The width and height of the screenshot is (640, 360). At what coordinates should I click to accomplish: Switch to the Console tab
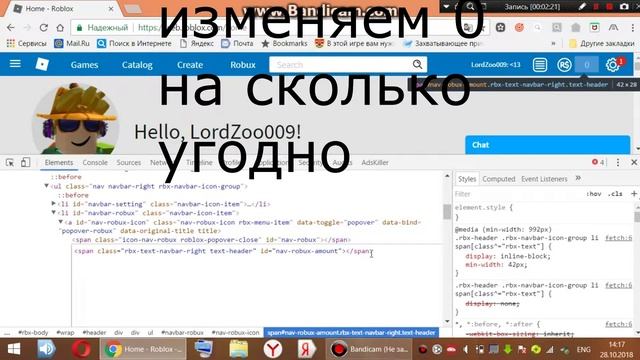95,162
